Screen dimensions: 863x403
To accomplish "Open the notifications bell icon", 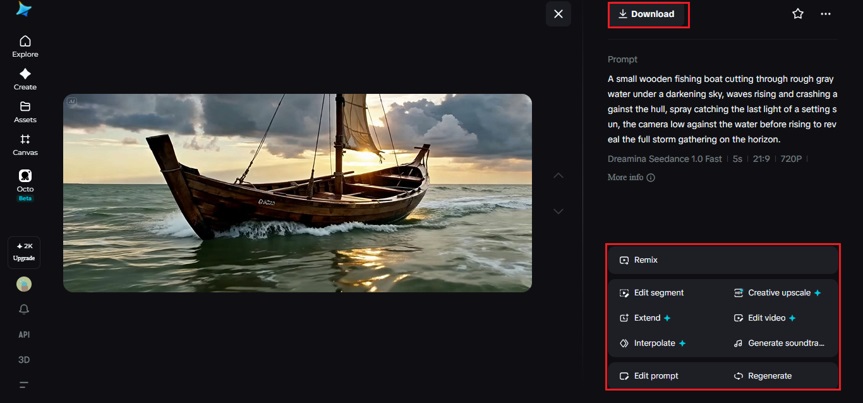I will pyautogui.click(x=24, y=309).
